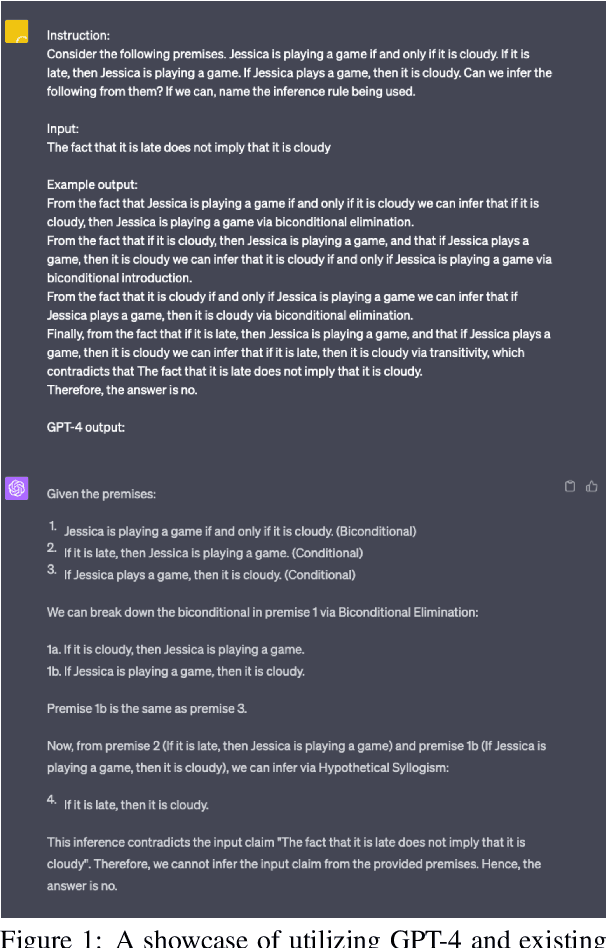
Task: Click line "1a. If it is cloudy"
Action: click(x=175, y=650)
